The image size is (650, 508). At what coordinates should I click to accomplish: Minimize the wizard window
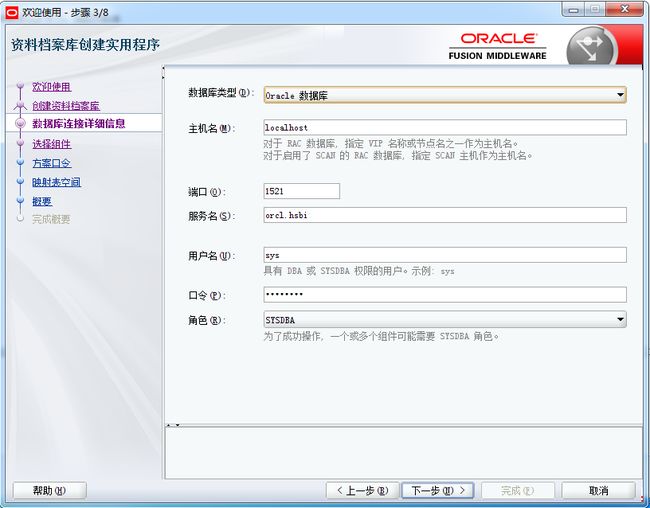coord(573,9)
